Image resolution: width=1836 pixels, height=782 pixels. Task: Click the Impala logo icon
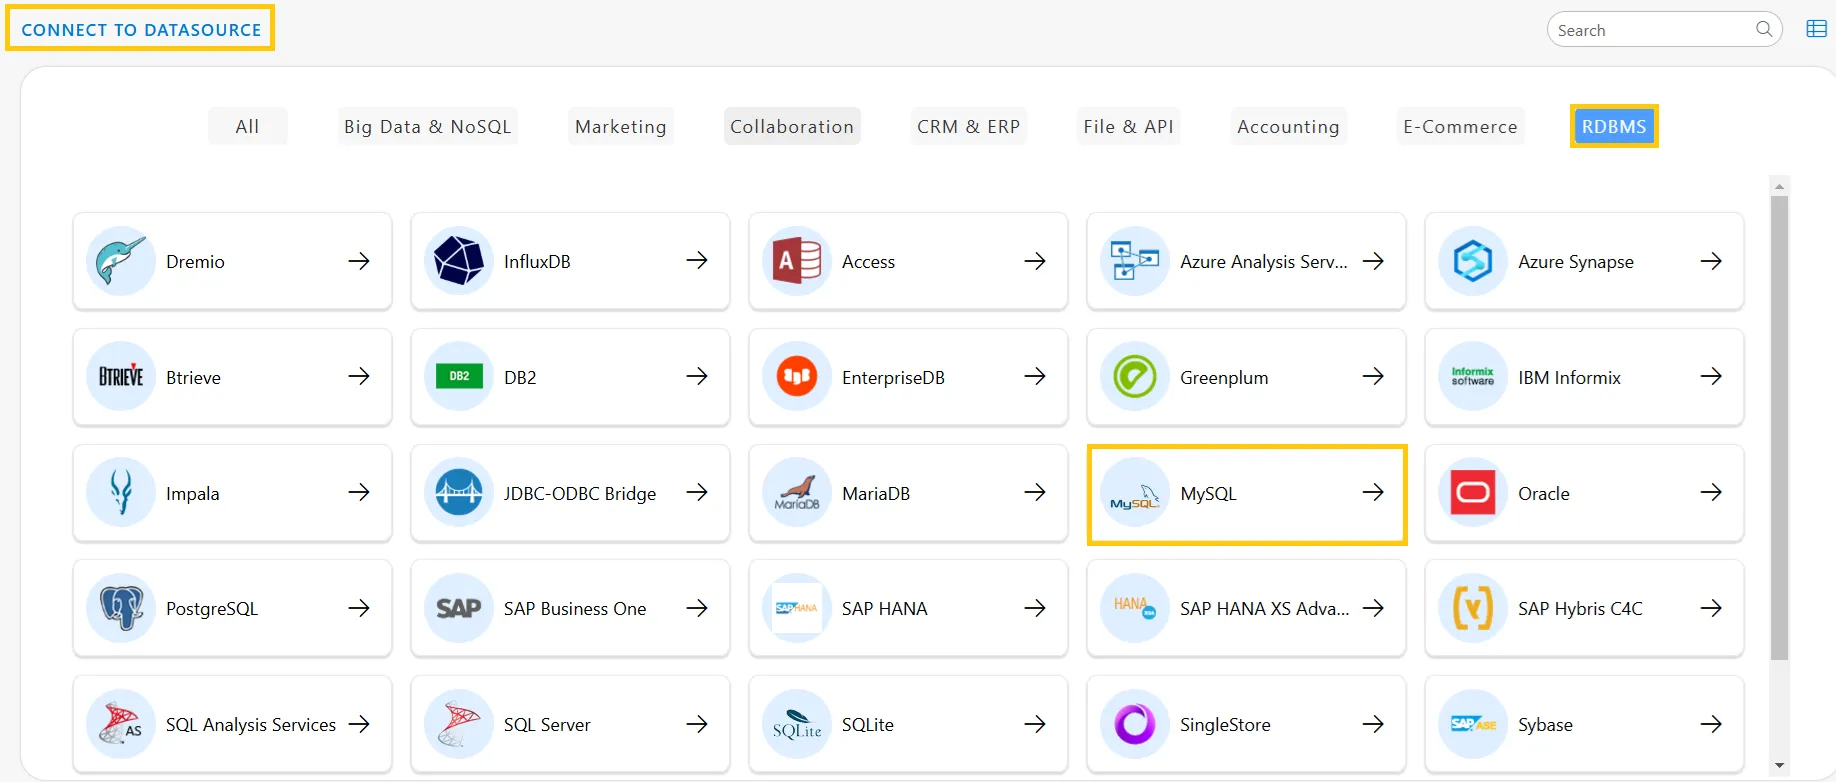pyautogui.click(x=121, y=493)
